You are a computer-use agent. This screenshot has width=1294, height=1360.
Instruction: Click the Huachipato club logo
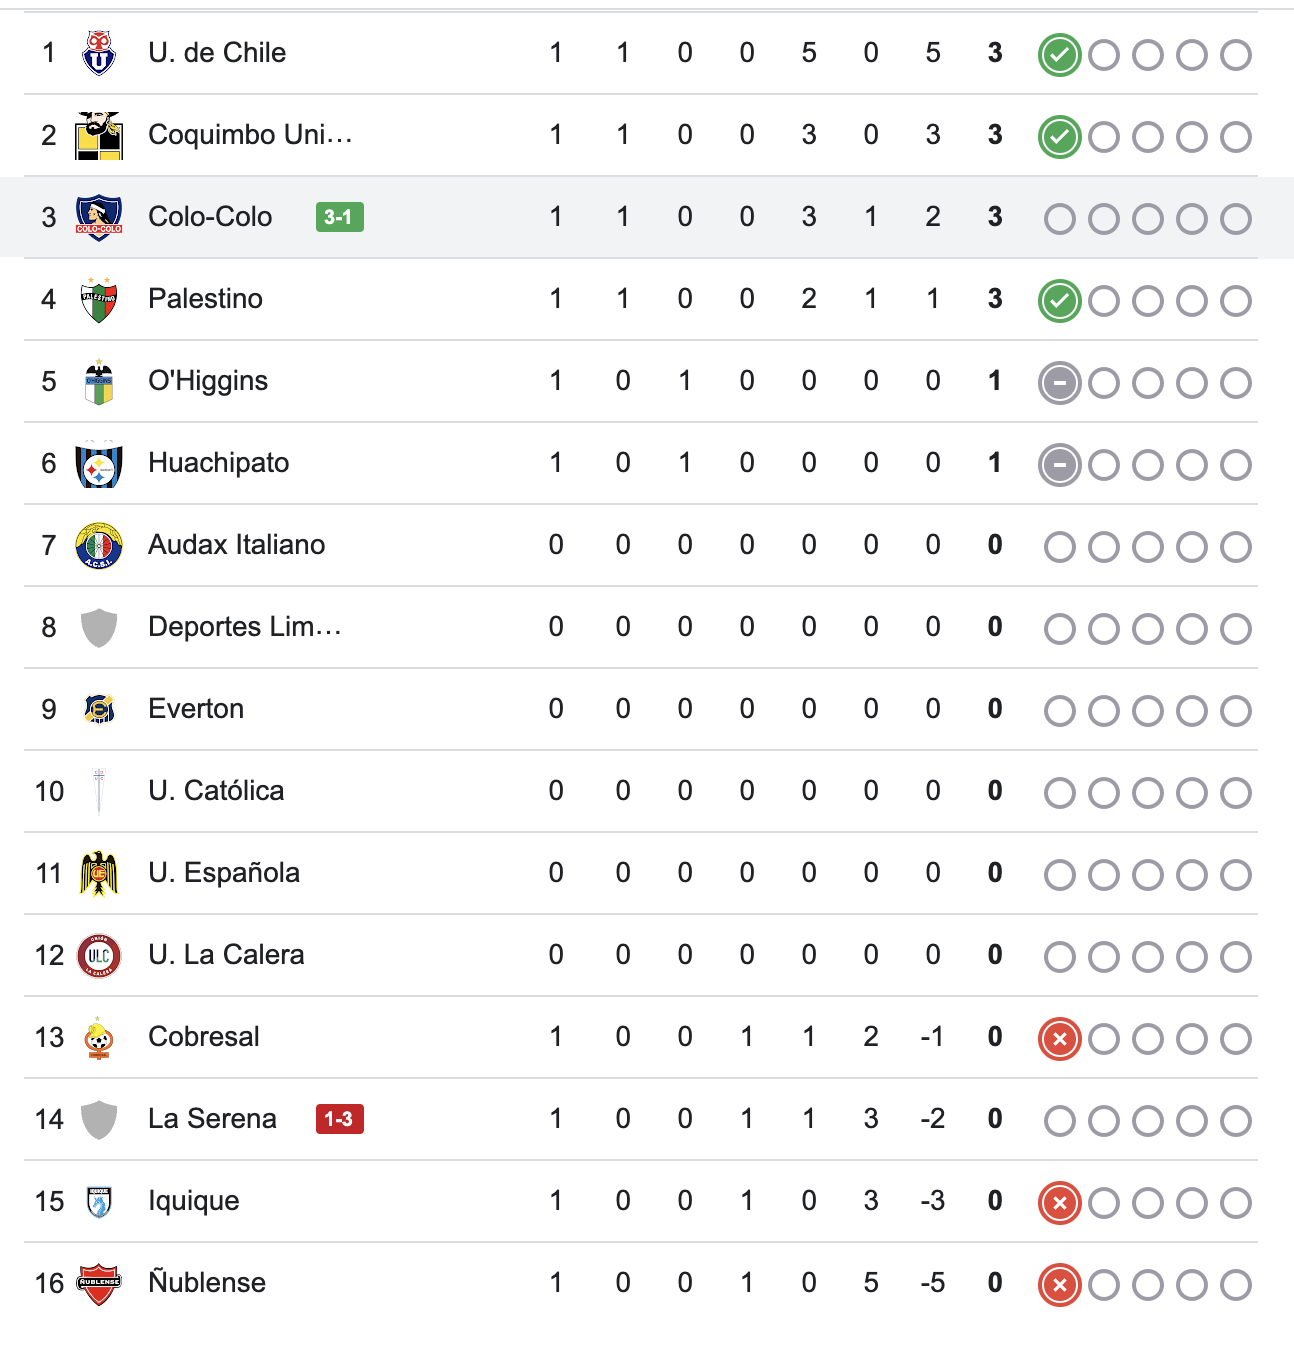click(x=99, y=464)
